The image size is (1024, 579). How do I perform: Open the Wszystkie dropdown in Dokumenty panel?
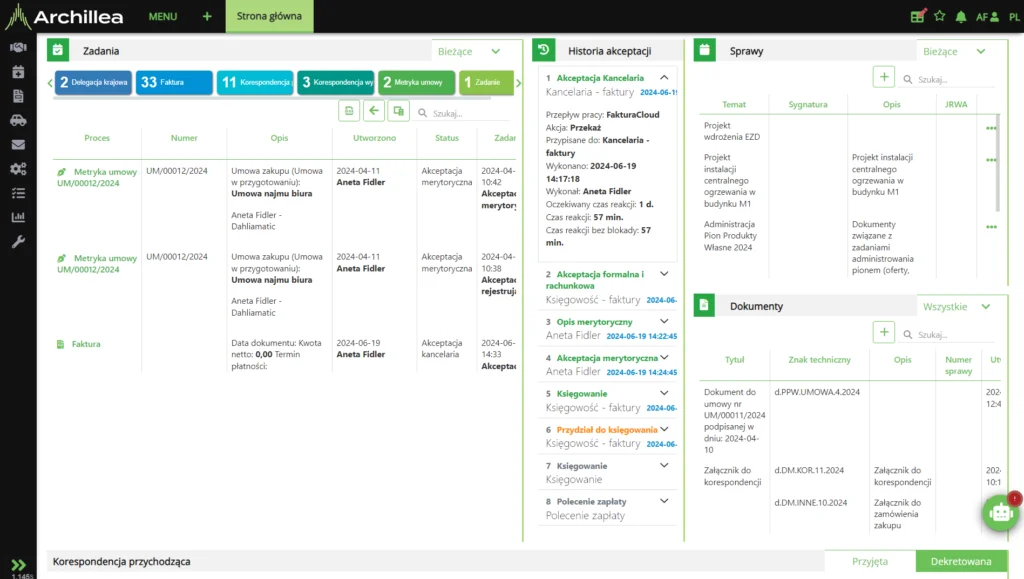point(956,306)
